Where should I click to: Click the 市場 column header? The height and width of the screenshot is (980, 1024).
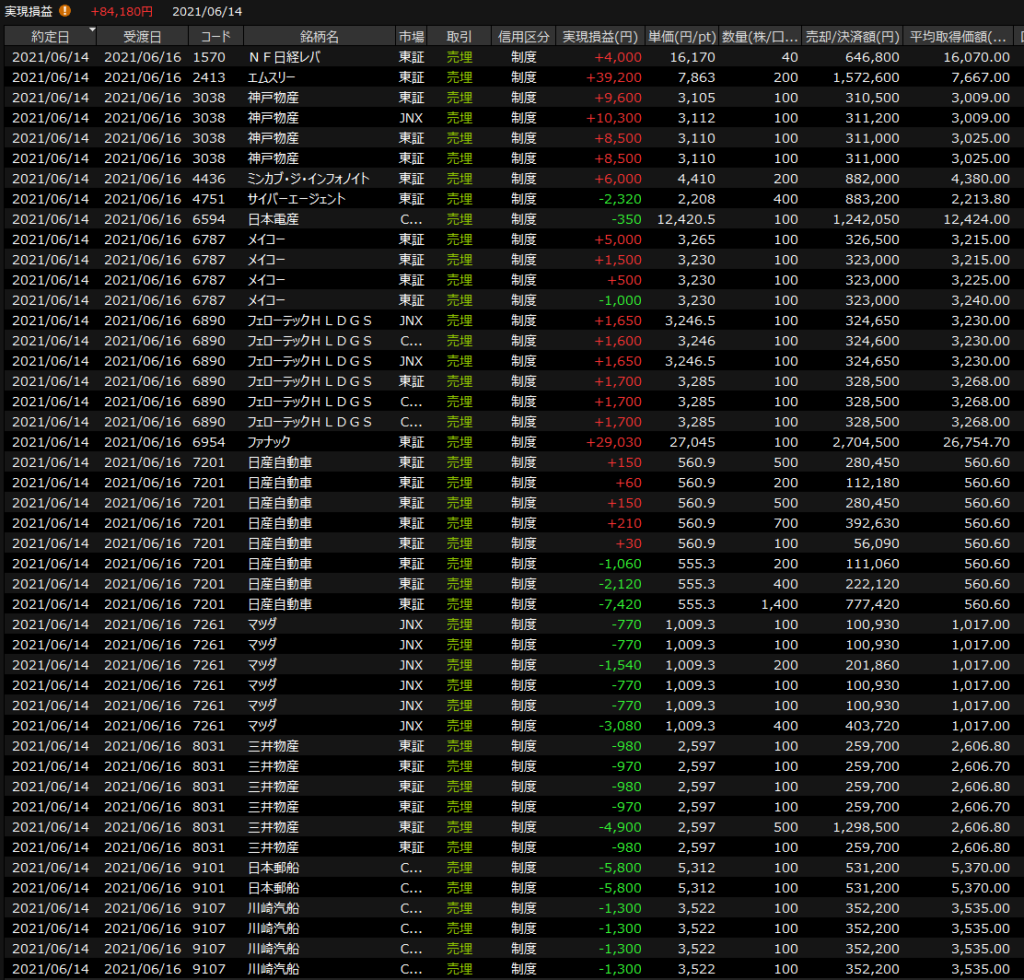click(411, 37)
